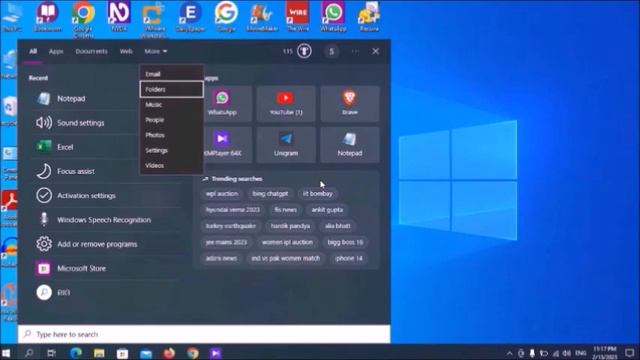The width and height of the screenshot is (640, 360).
Task: Click the Type here to search field
Action: pyautogui.click(x=204, y=334)
